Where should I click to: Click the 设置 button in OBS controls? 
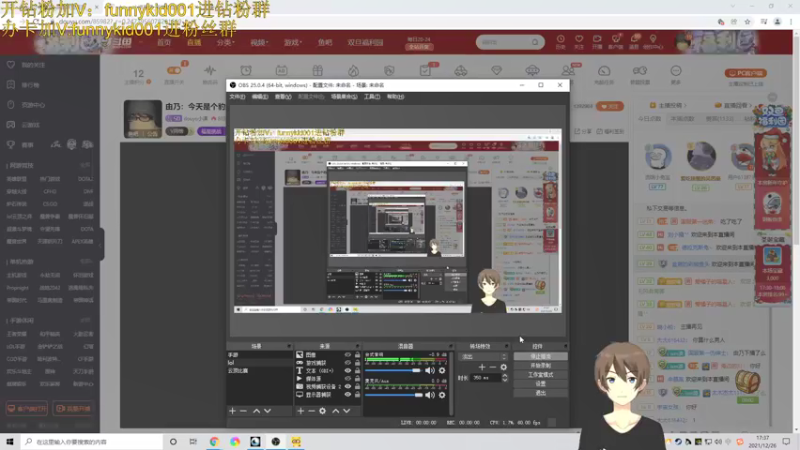point(540,384)
